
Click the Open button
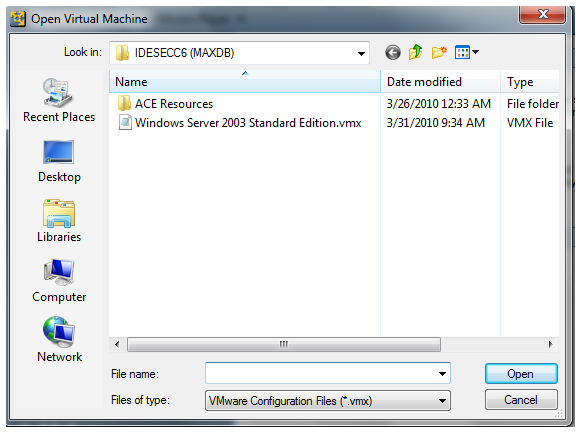521,374
